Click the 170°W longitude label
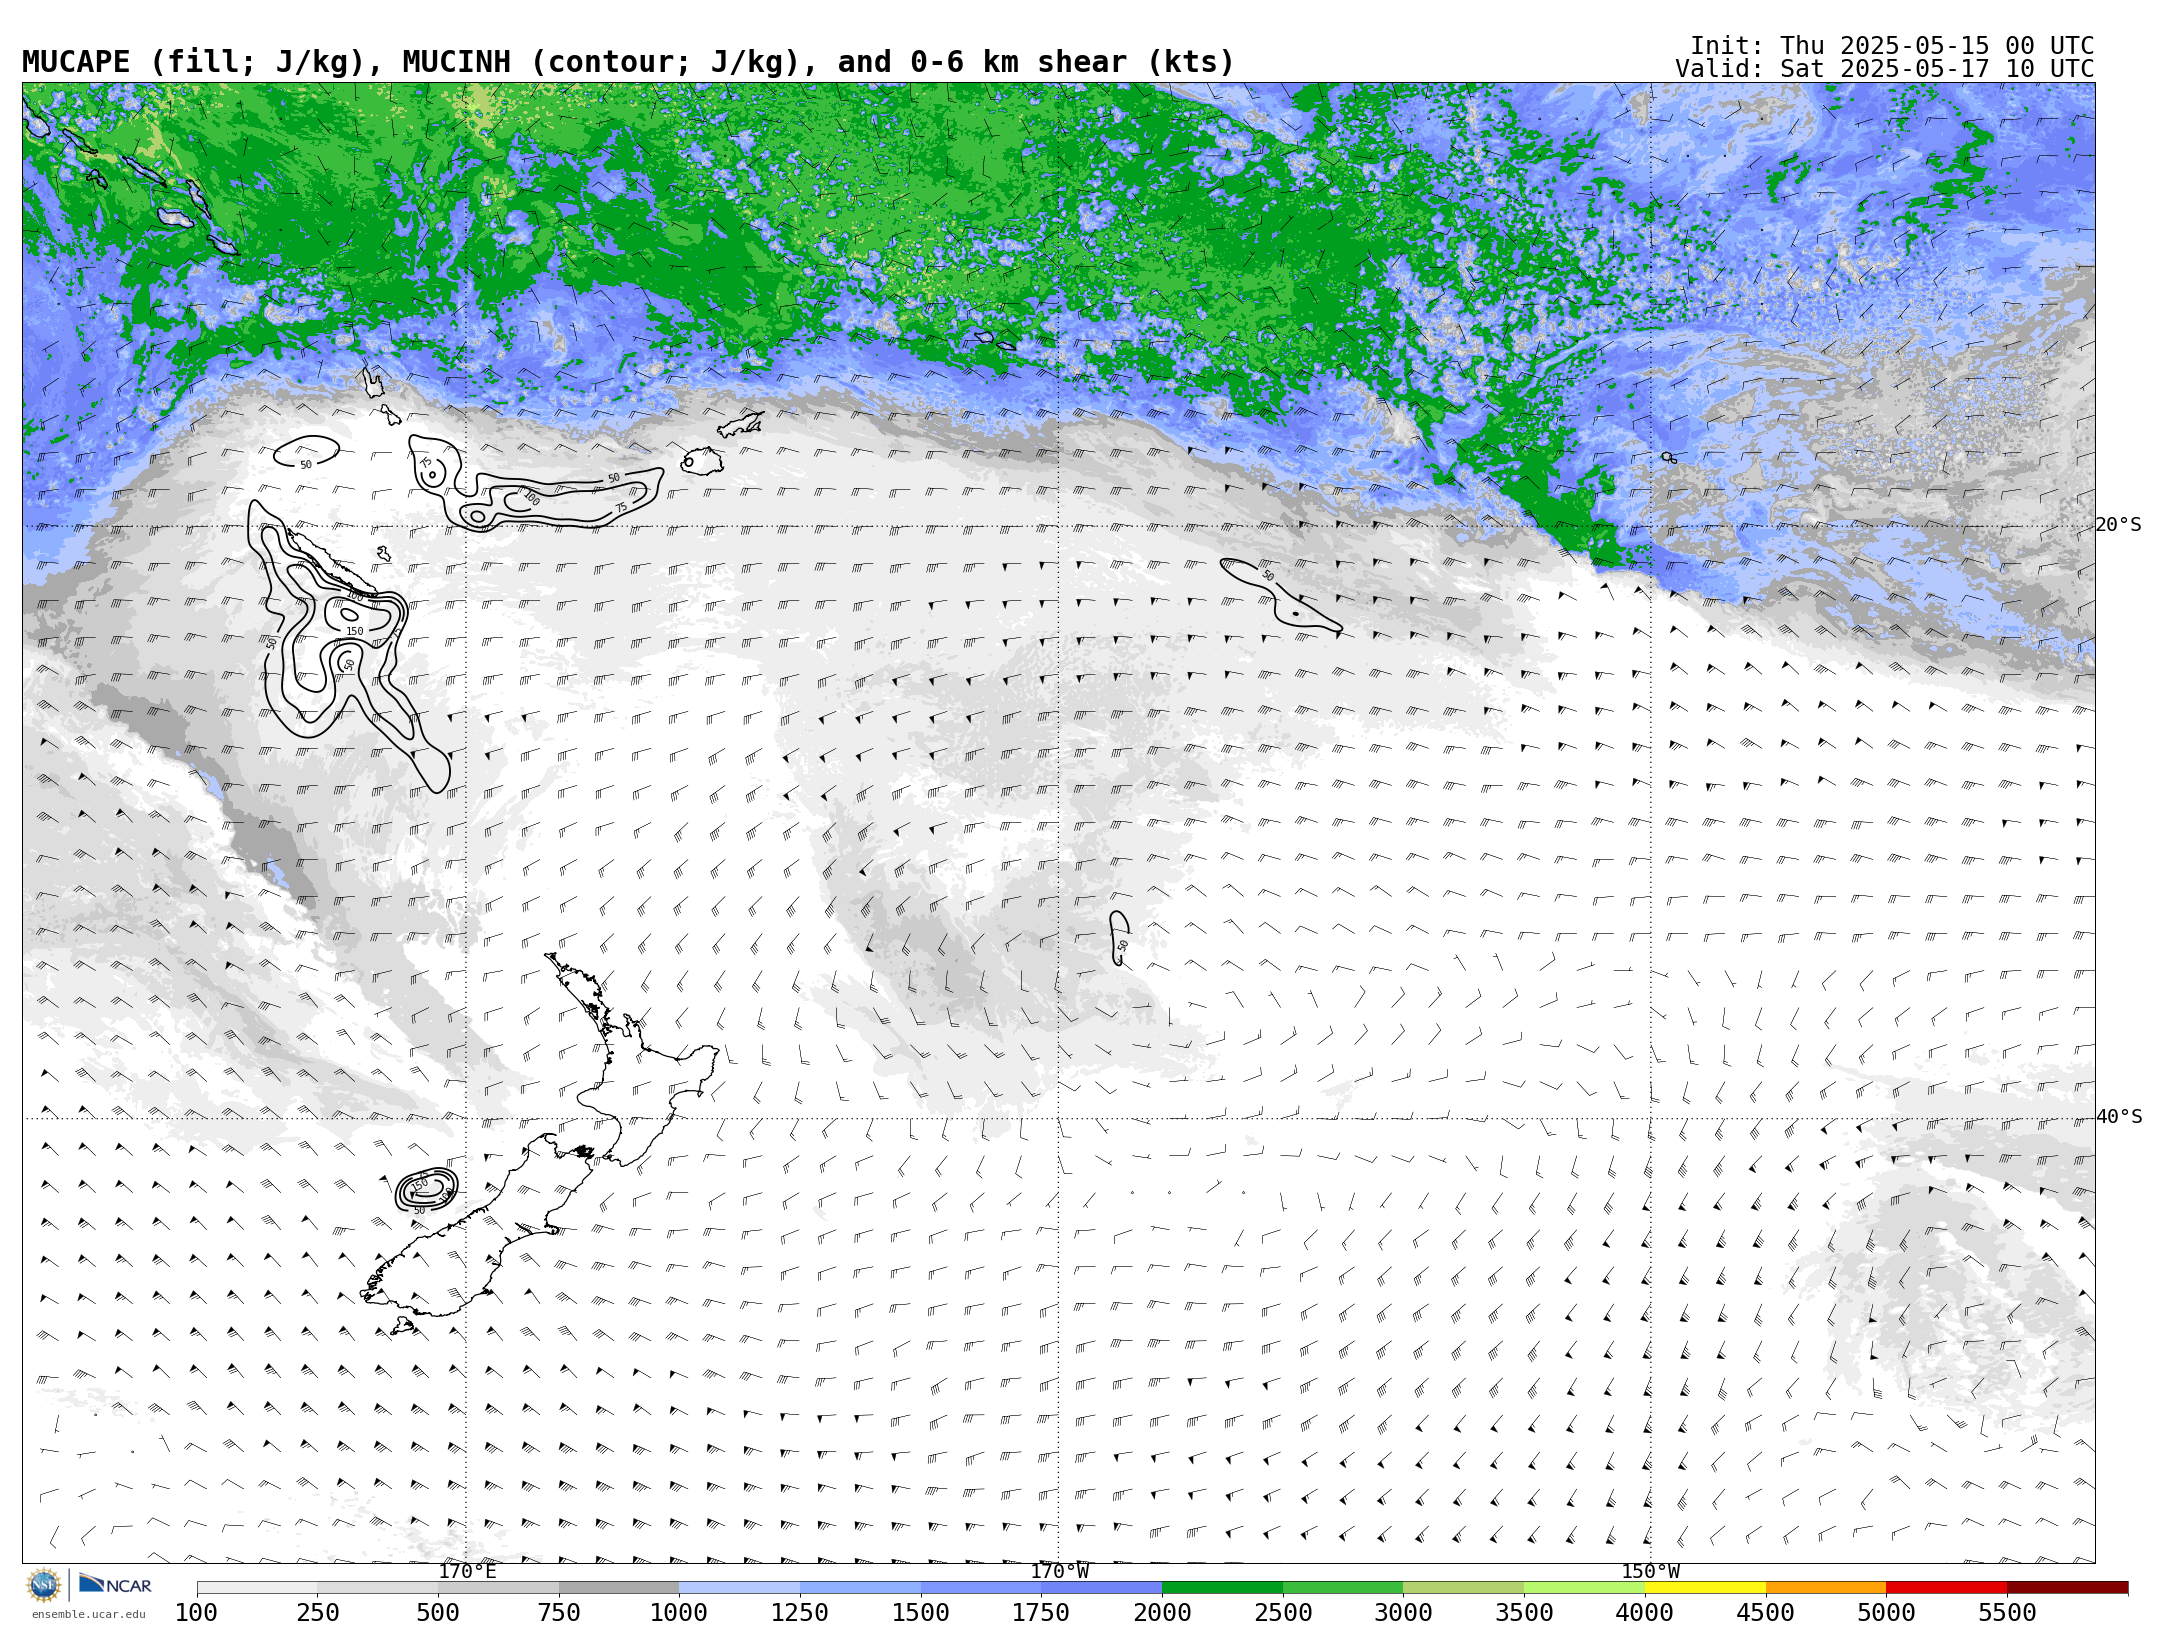This screenshot has height=1626, width=2160. click(1059, 1572)
